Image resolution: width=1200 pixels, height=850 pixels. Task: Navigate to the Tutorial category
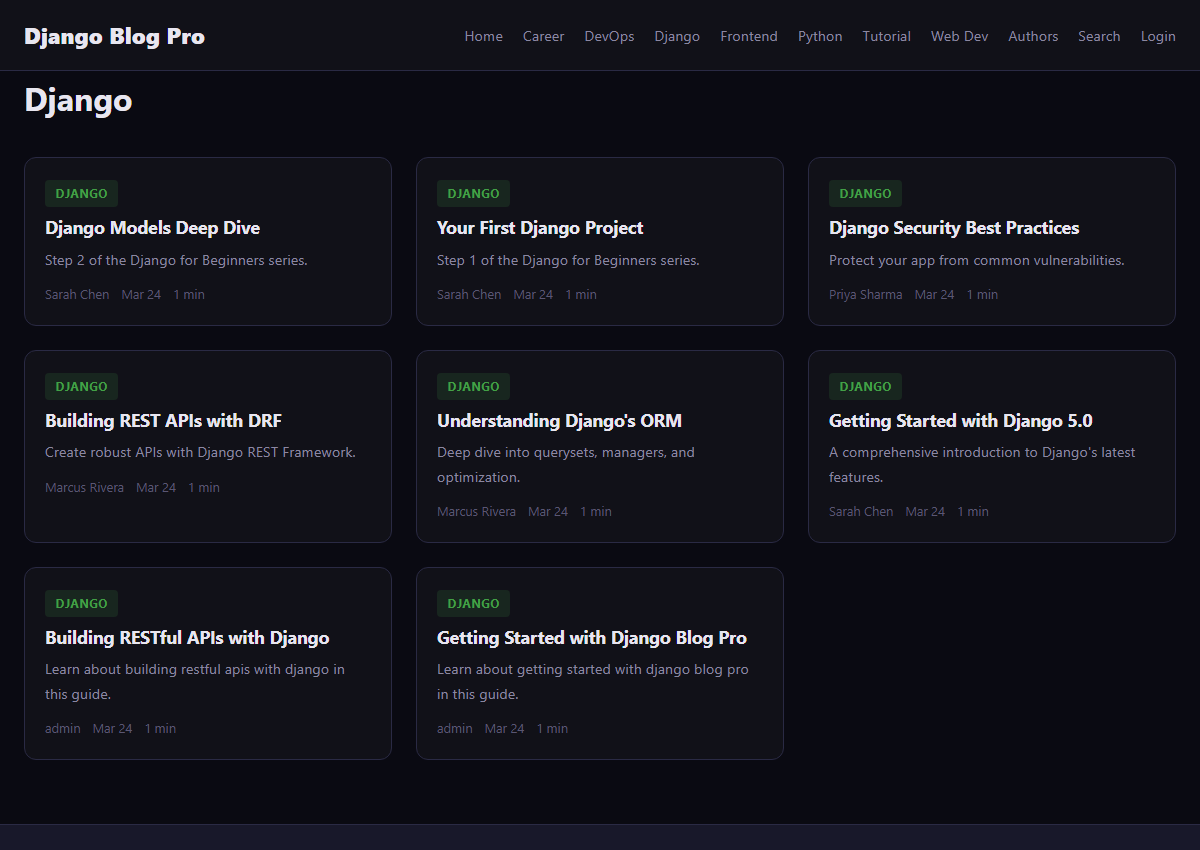pos(886,36)
